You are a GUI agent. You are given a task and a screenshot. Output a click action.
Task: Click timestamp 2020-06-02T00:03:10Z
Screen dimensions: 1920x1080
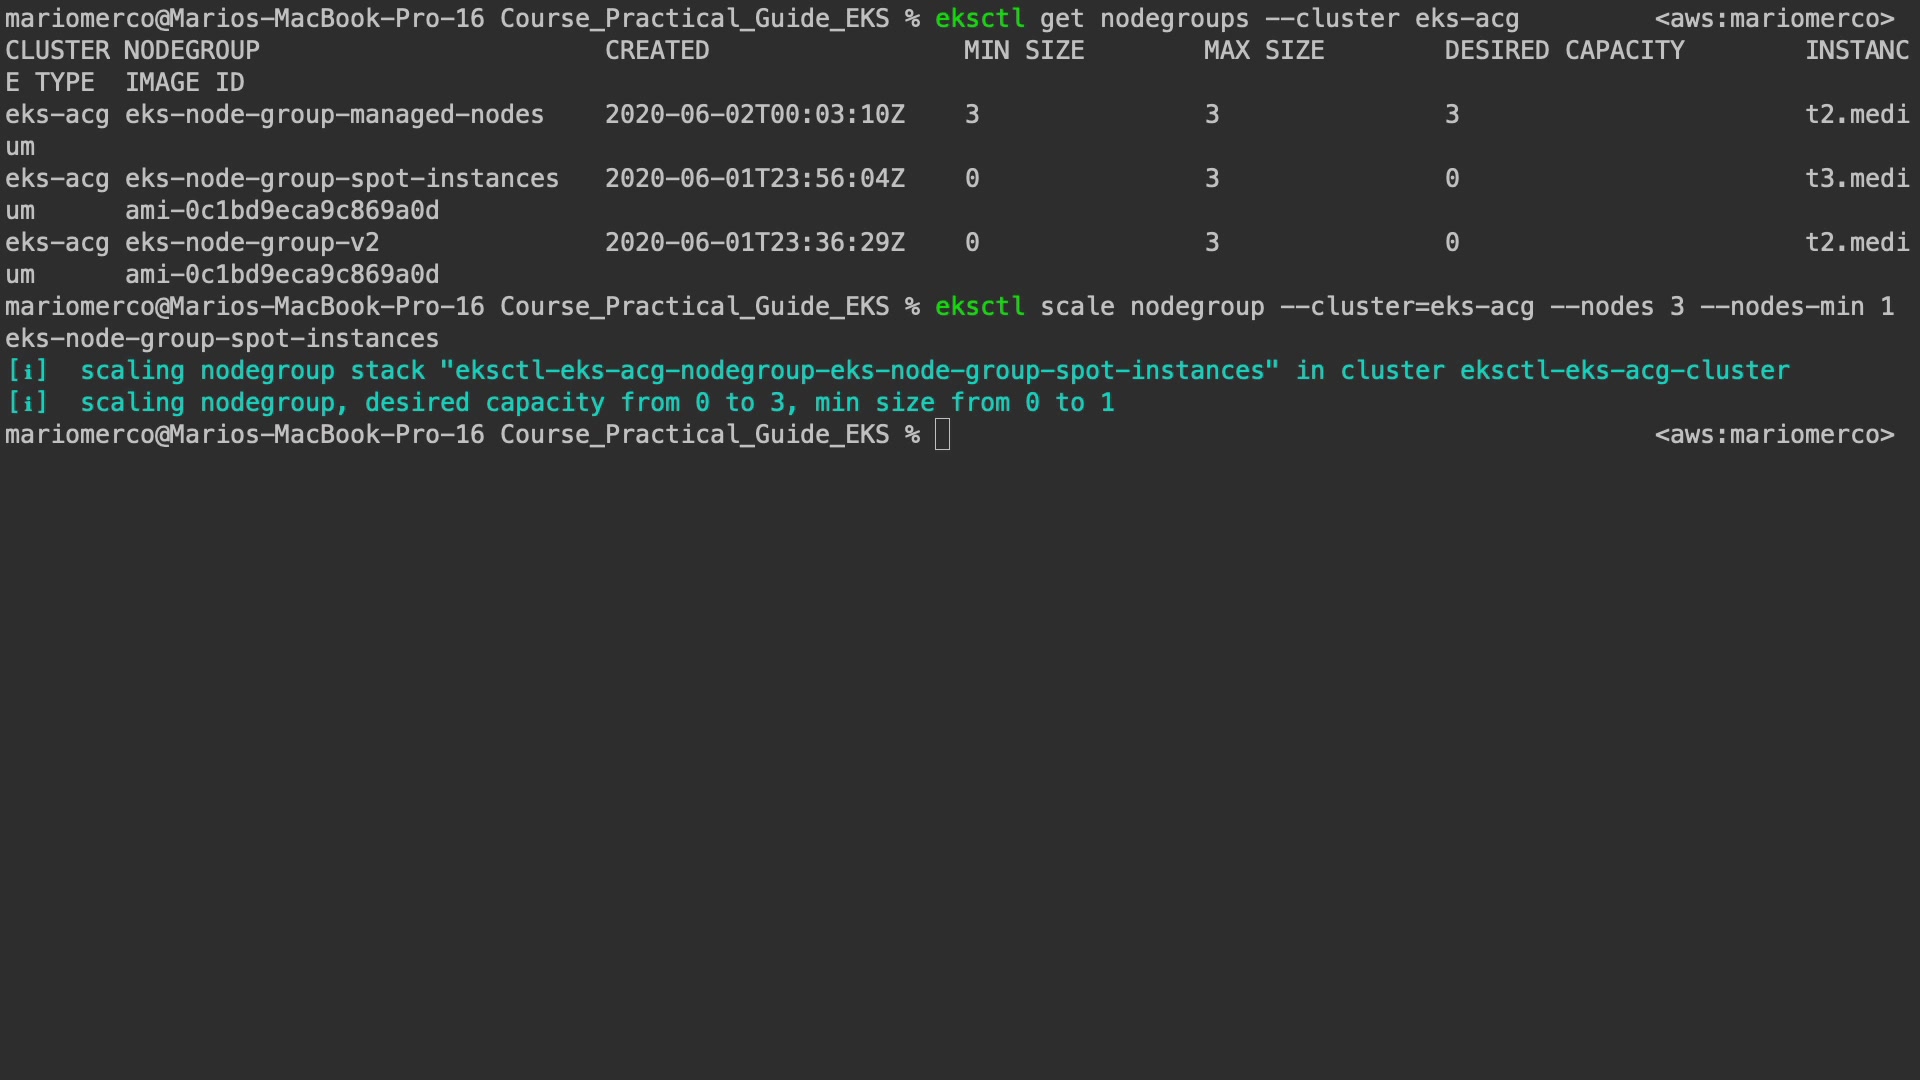tap(755, 115)
